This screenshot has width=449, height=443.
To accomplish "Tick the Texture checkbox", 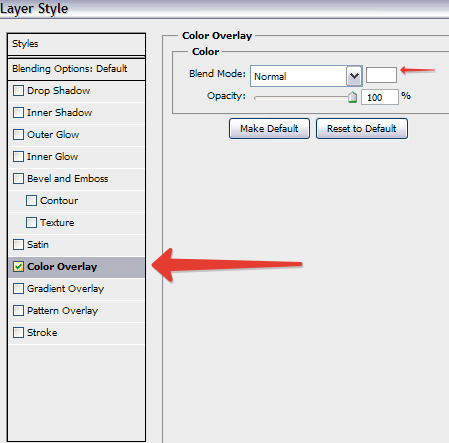I will coord(31,223).
